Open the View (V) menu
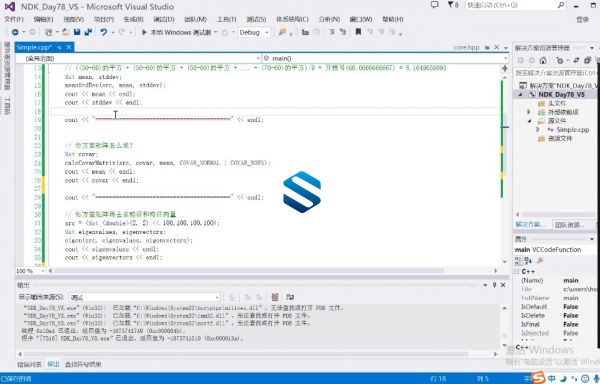This screenshot has width=600, height=384. pyautogui.click(x=73, y=19)
